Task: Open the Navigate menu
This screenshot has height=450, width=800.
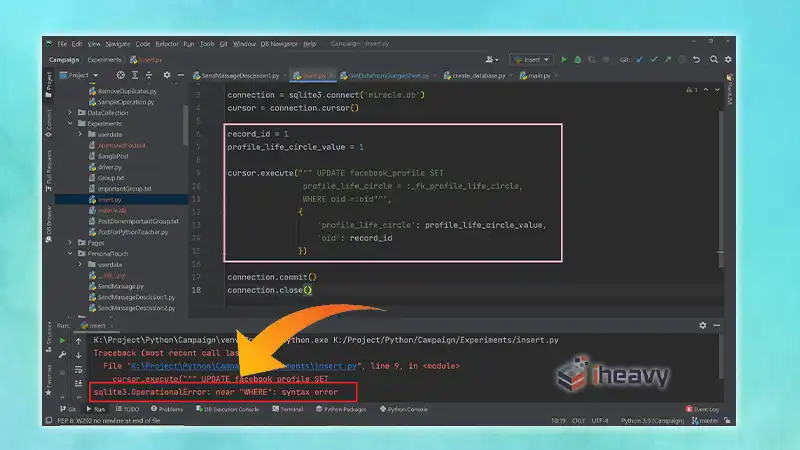Action: pos(118,44)
